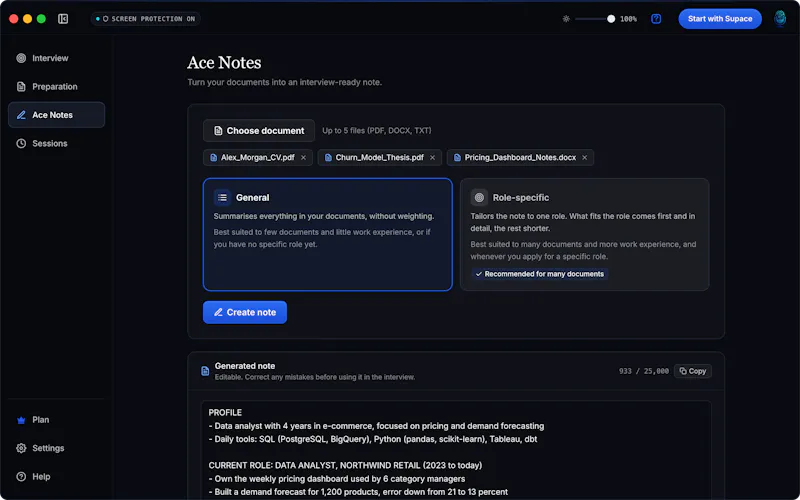Click Alex_Morgan_CV.pdf file icon
The height and width of the screenshot is (500, 800).
[x=214, y=158]
